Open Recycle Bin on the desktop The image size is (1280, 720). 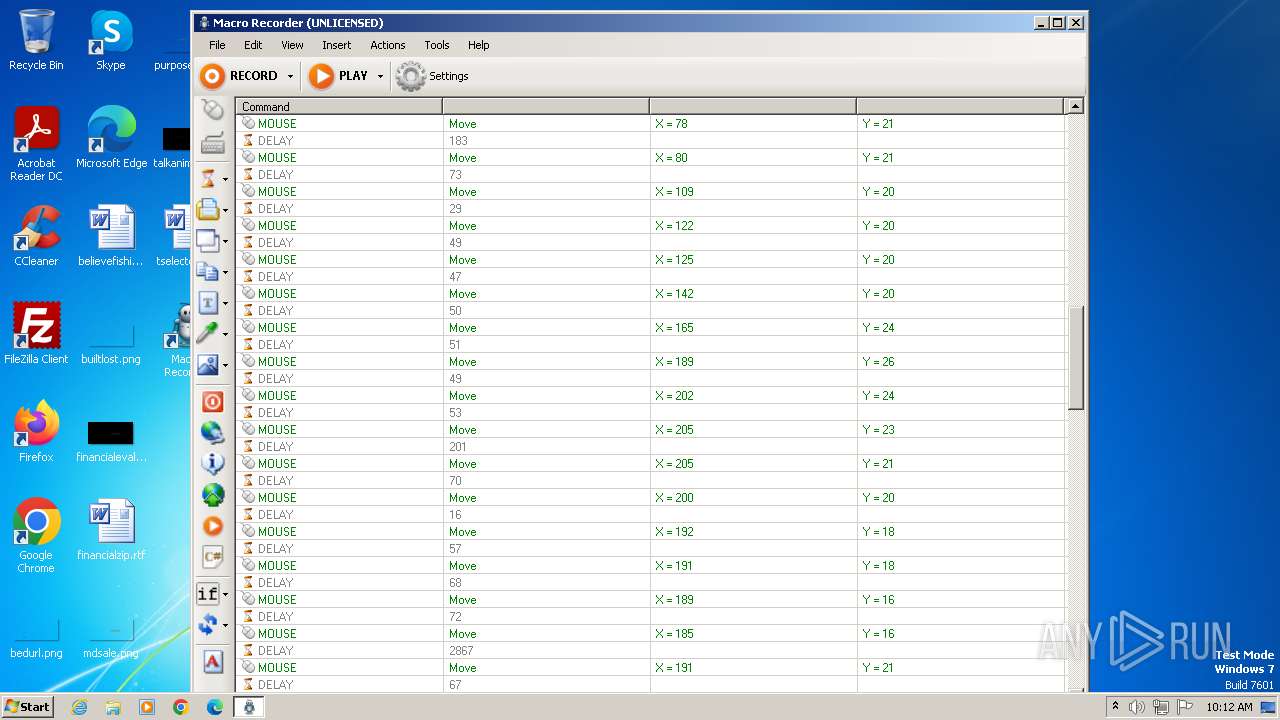tap(36, 40)
